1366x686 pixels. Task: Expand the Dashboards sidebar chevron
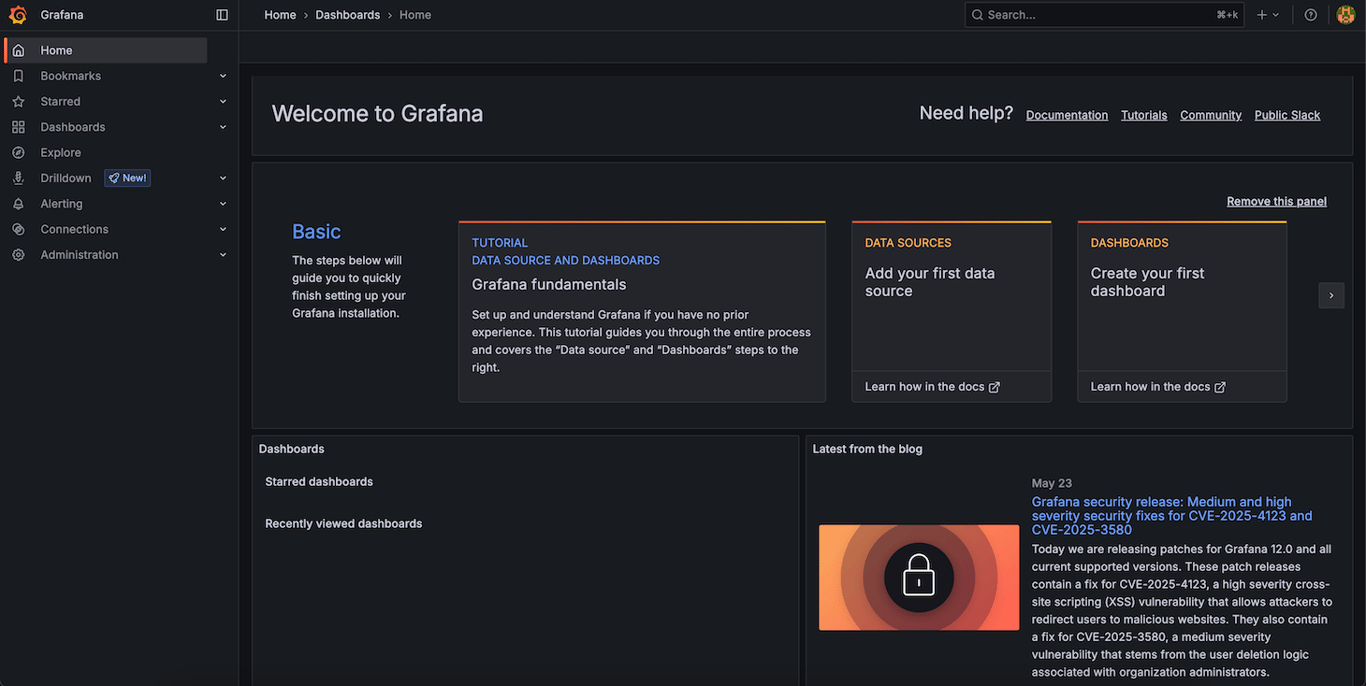coord(222,126)
